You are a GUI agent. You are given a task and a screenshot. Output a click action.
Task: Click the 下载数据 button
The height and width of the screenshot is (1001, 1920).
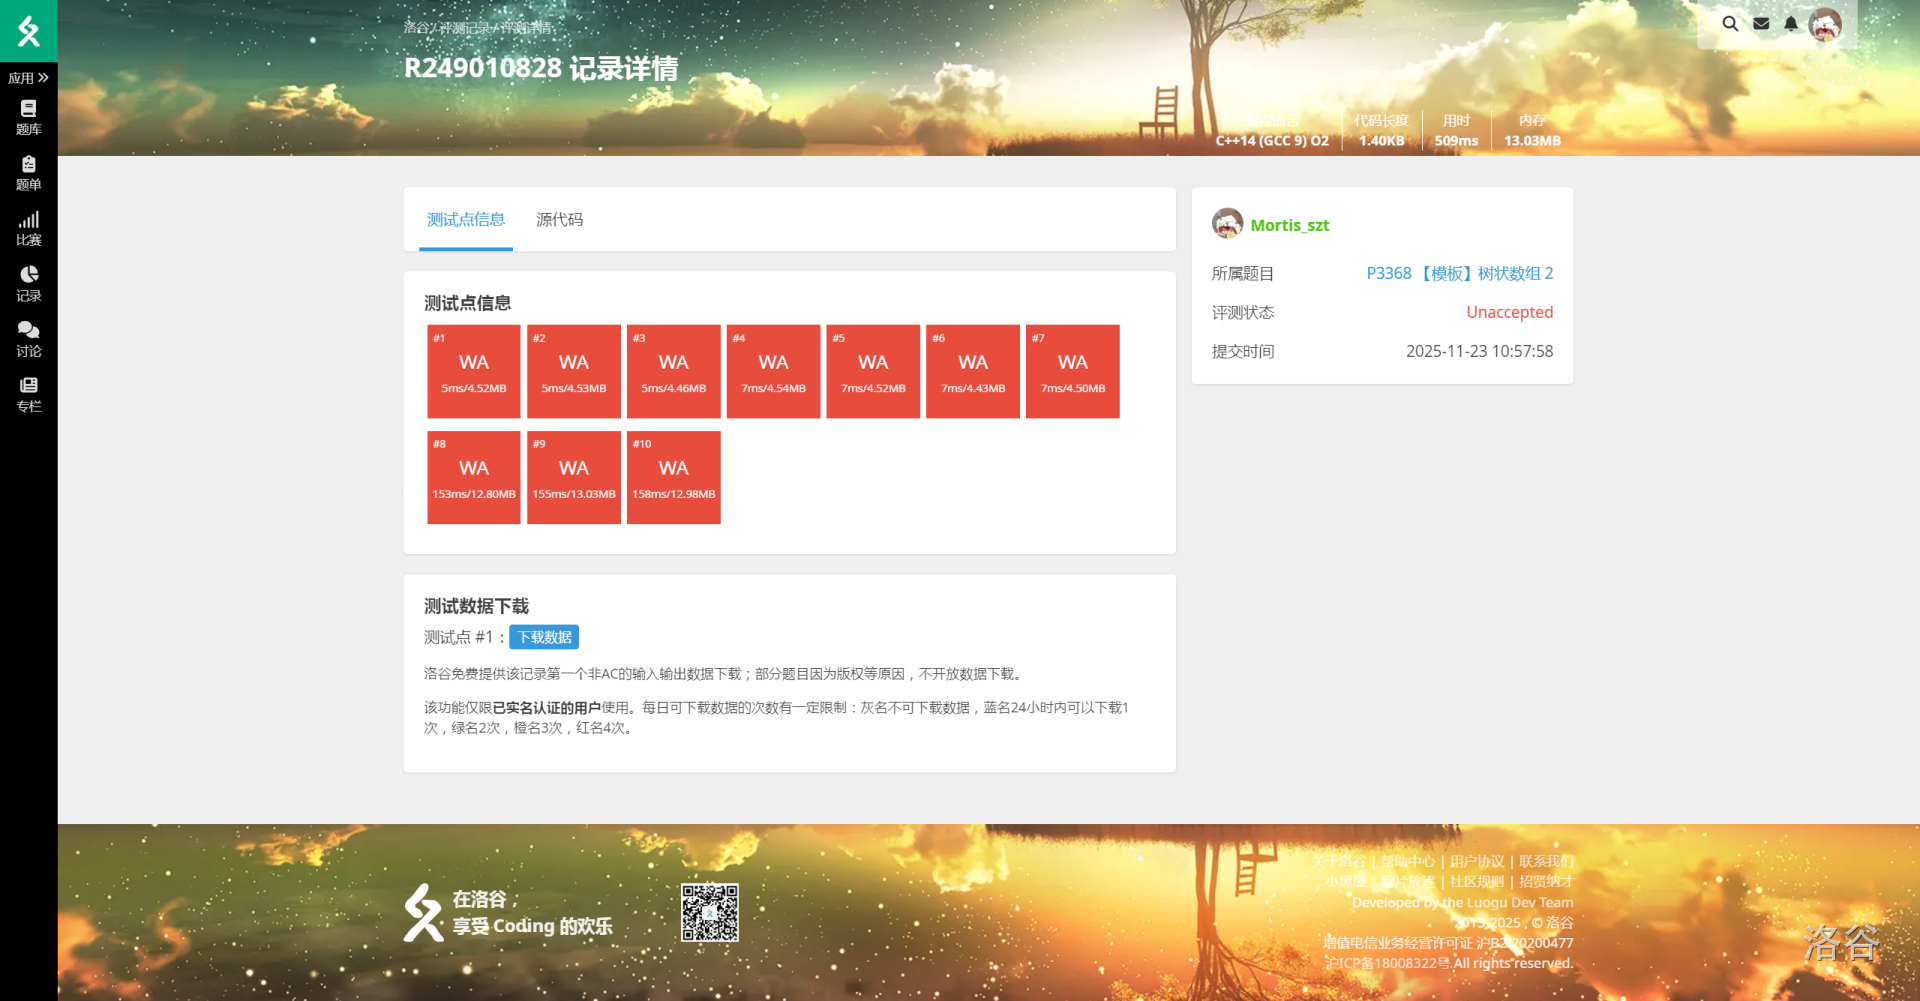pyautogui.click(x=544, y=637)
